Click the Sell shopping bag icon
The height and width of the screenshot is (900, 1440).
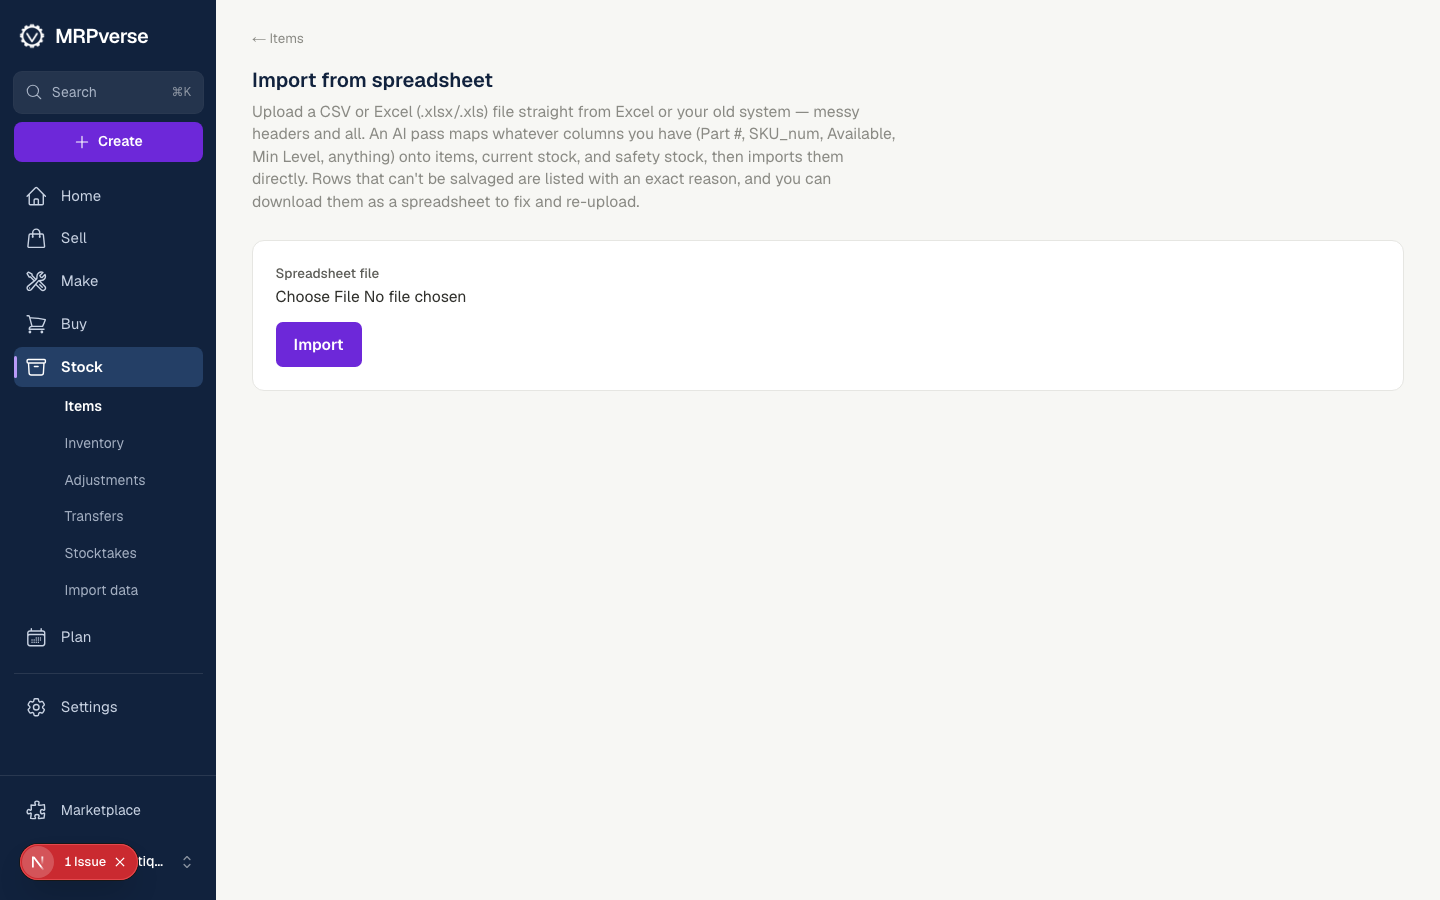click(x=36, y=238)
